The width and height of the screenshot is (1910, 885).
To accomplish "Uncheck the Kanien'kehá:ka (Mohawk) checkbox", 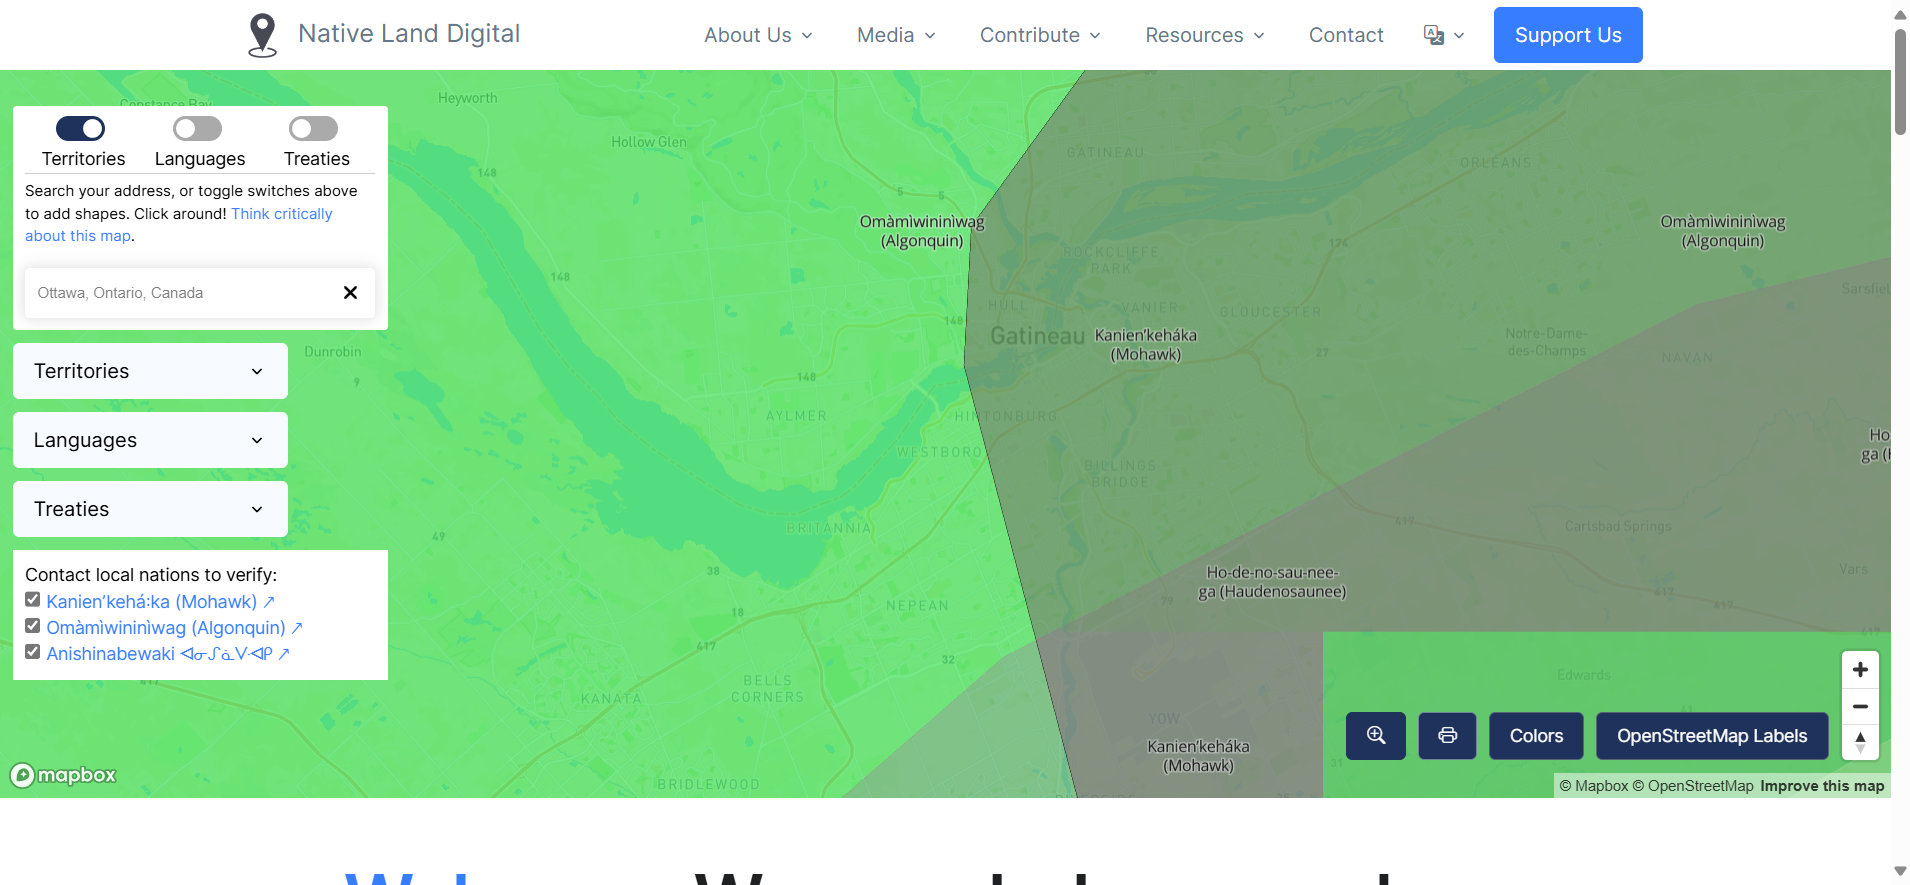I will point(33,600).
